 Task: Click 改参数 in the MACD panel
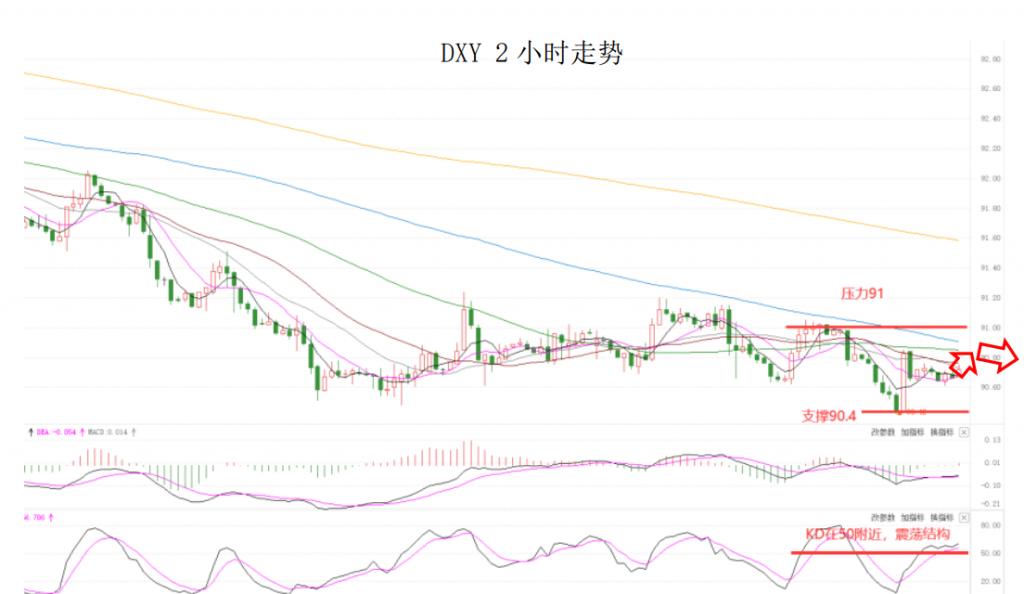click(883, 432)
